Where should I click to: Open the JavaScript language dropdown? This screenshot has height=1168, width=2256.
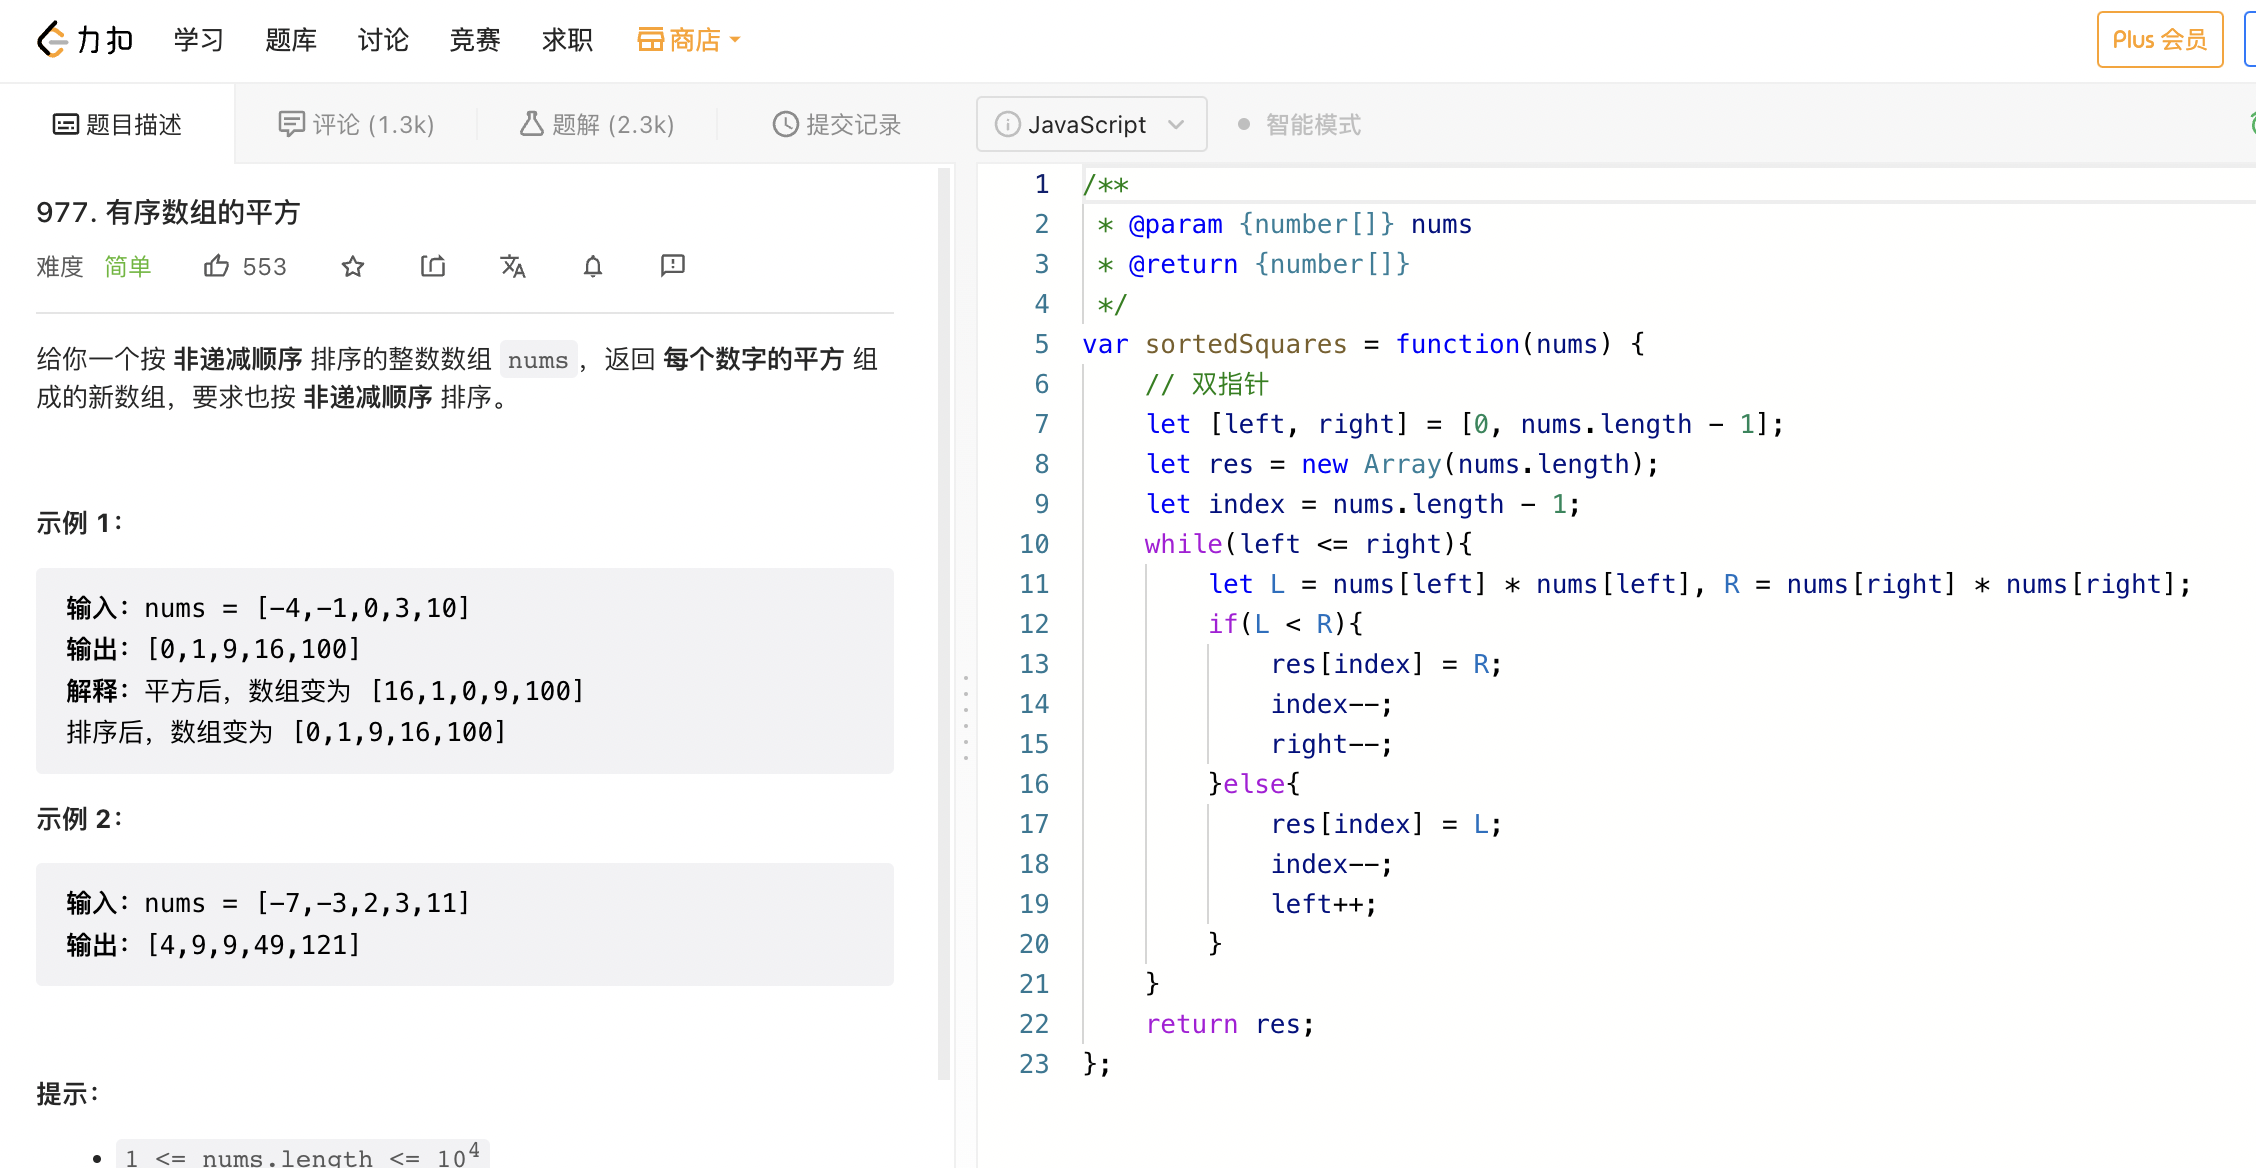point(1091,124)
